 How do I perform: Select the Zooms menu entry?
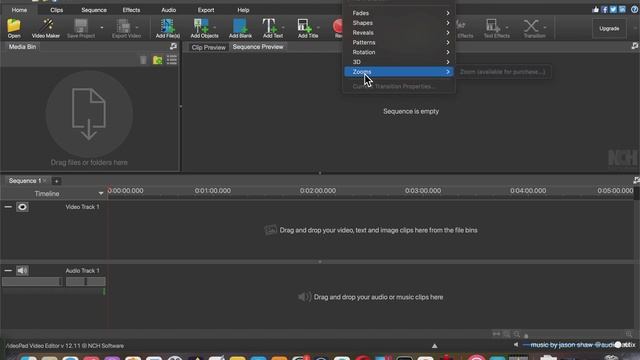399,72
